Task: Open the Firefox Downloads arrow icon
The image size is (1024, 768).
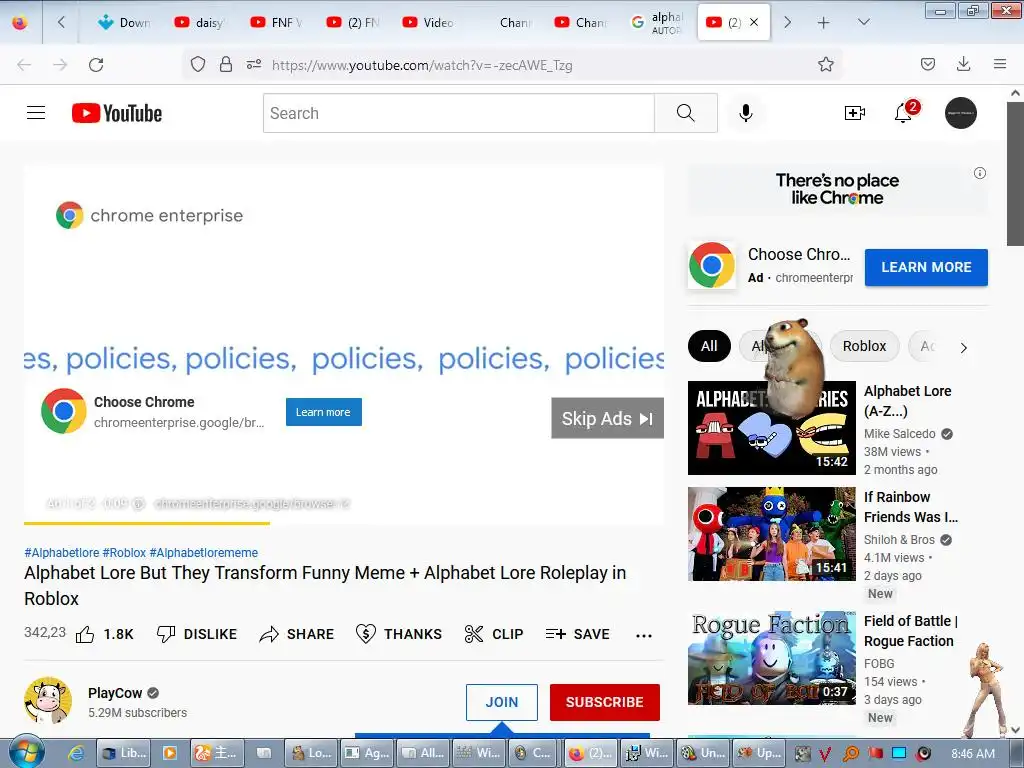Action: click(x=963, y=64)
